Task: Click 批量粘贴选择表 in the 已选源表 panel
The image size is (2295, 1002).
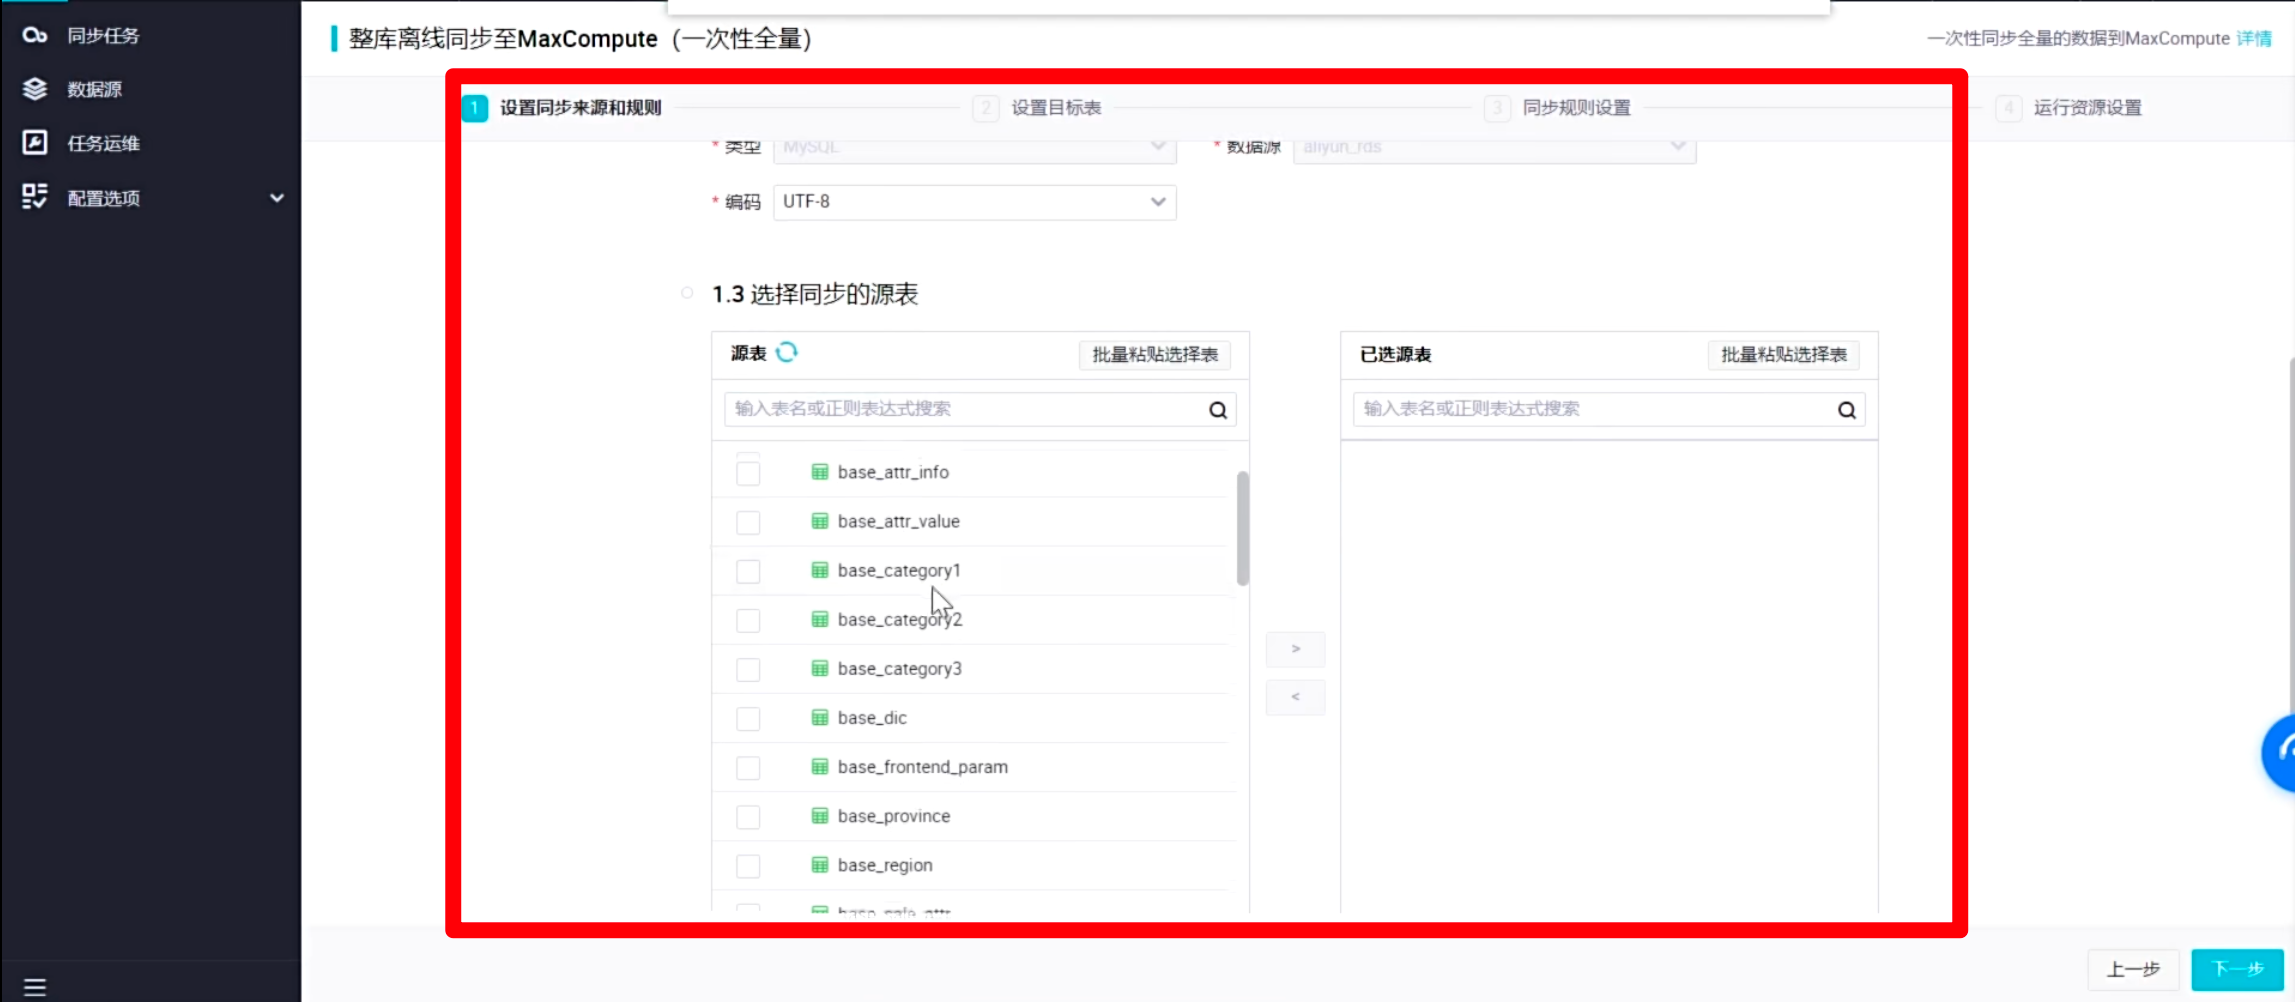Action: pyautogui.click(x=1784, y=355)
